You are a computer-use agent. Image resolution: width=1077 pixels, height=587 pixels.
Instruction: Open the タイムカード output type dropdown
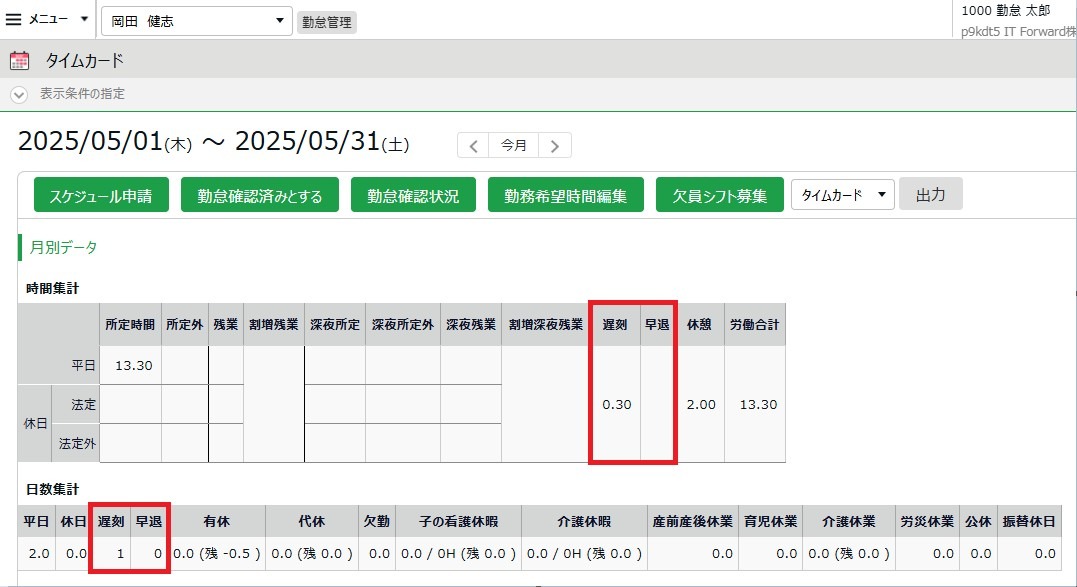tap(842, 195)
